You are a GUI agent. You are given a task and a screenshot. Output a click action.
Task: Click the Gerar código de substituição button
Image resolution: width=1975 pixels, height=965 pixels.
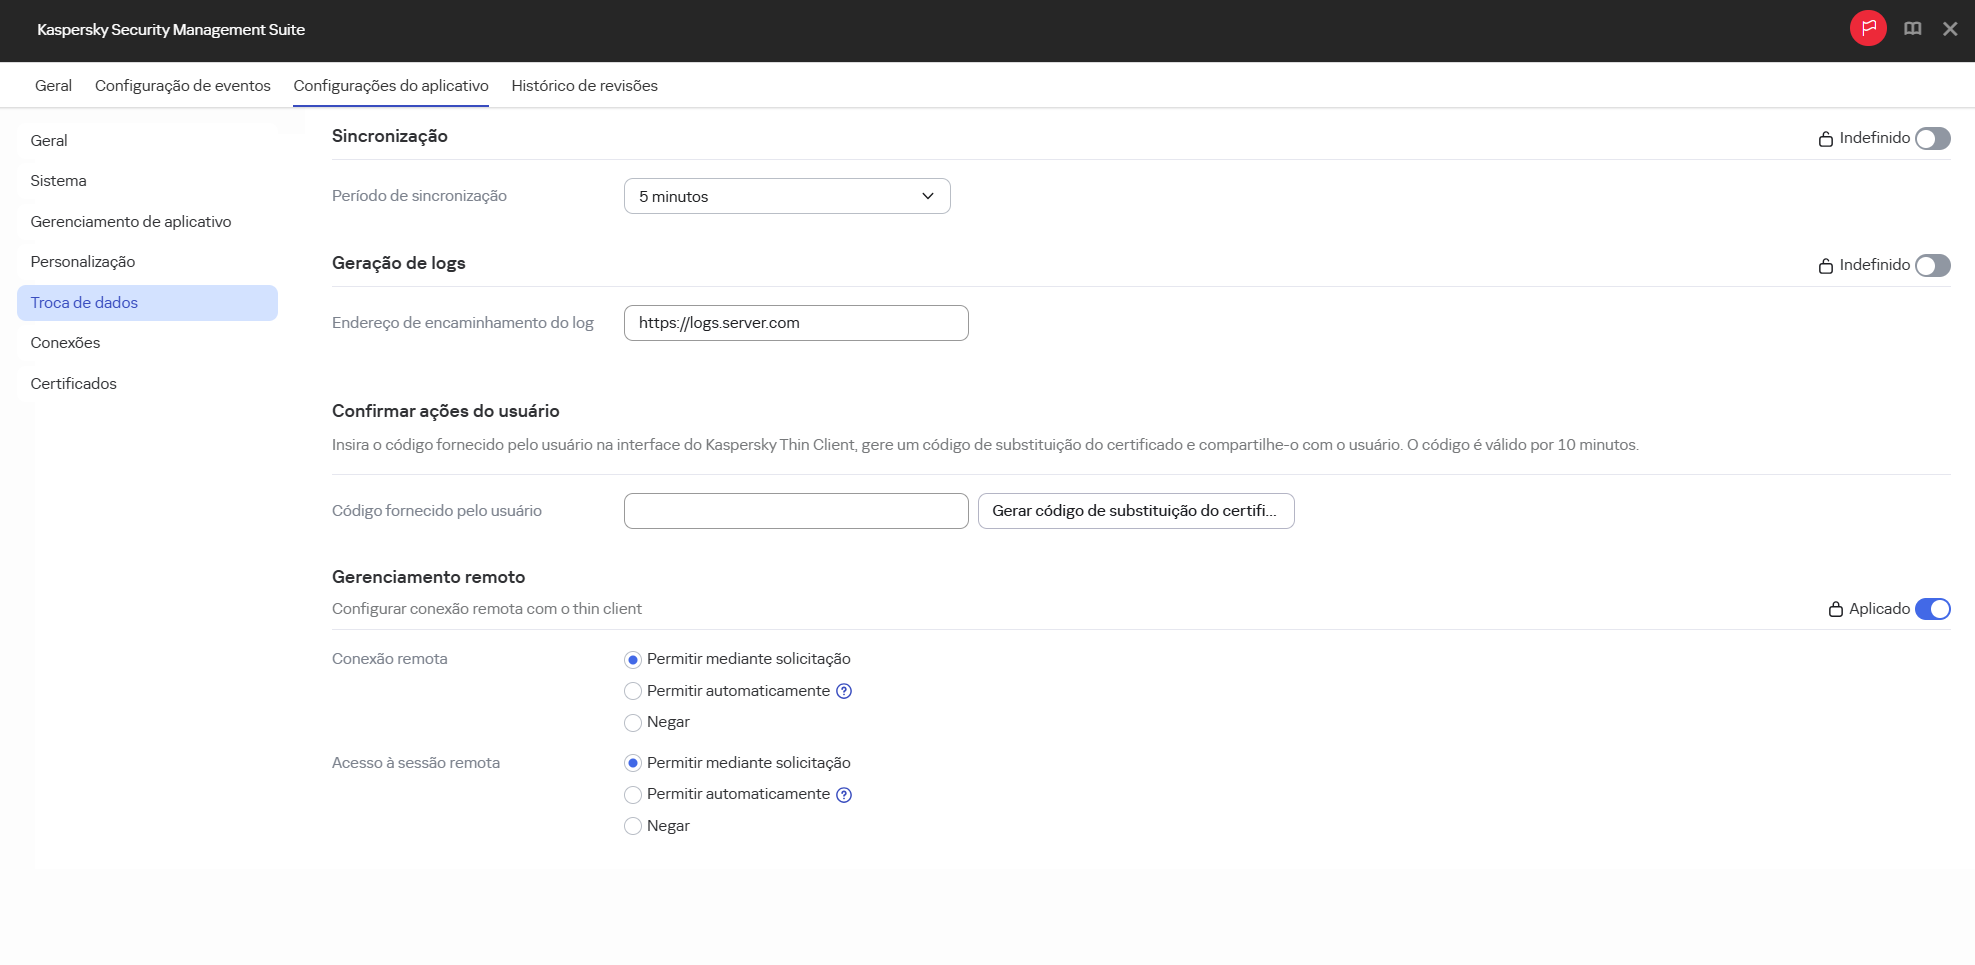(1136, 510)
